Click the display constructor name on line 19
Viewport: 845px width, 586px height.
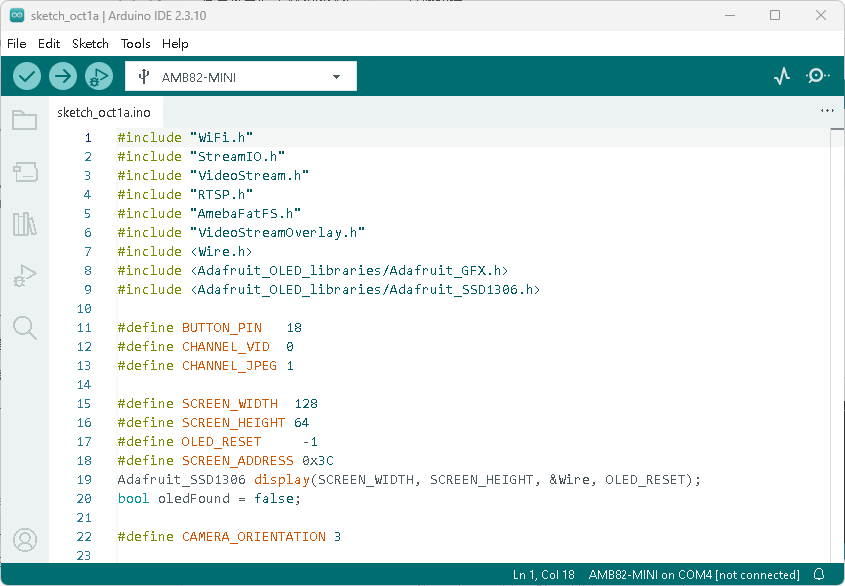point(282,479)
